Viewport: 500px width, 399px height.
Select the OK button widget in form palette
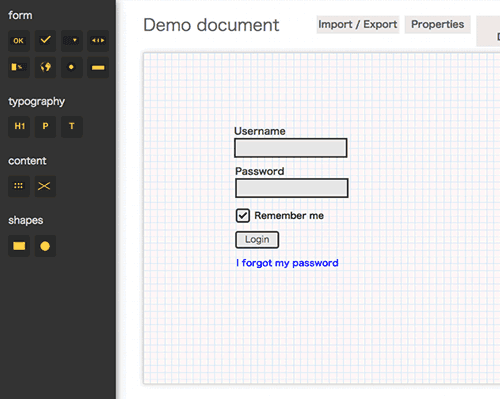pyautogui.click(x=19, y=41)
